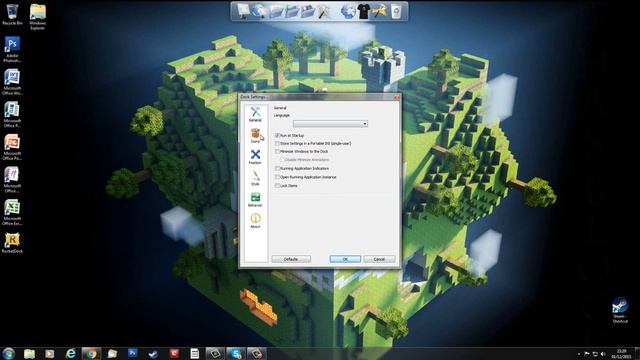Tick the Lock Items checkbox
This screenshot has height=360, width=640.
(278, 186)
